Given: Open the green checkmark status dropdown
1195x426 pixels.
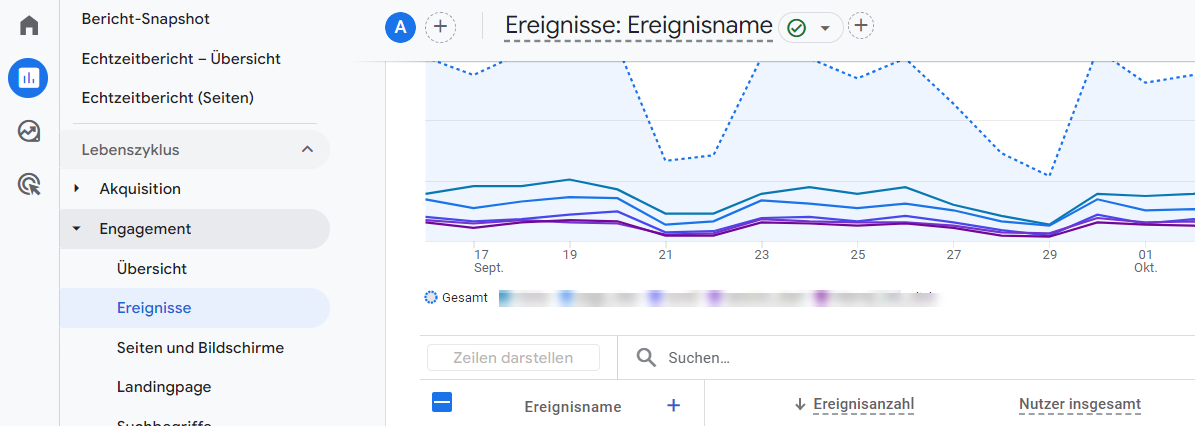Looking at the screenshot, I should (809, 28).
